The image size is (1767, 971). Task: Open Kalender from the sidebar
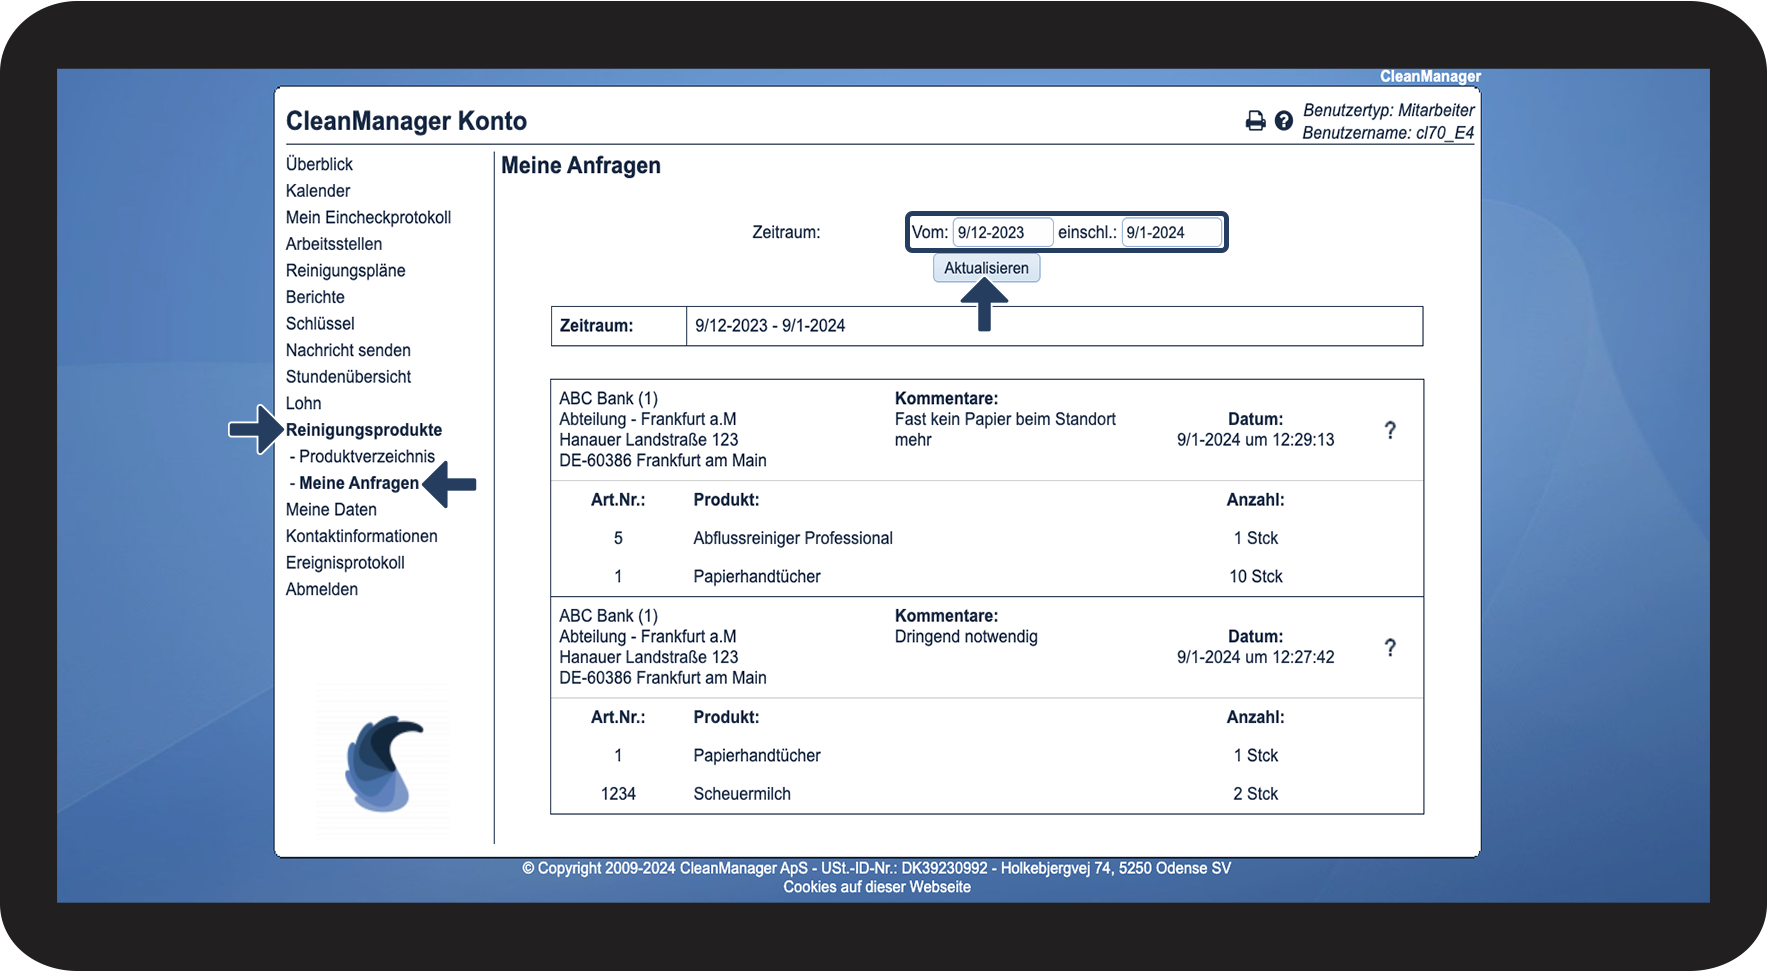coord(318,191)
